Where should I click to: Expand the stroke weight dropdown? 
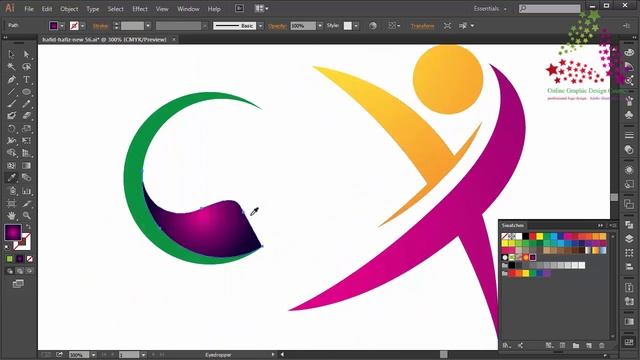click(x=148, y=26)
